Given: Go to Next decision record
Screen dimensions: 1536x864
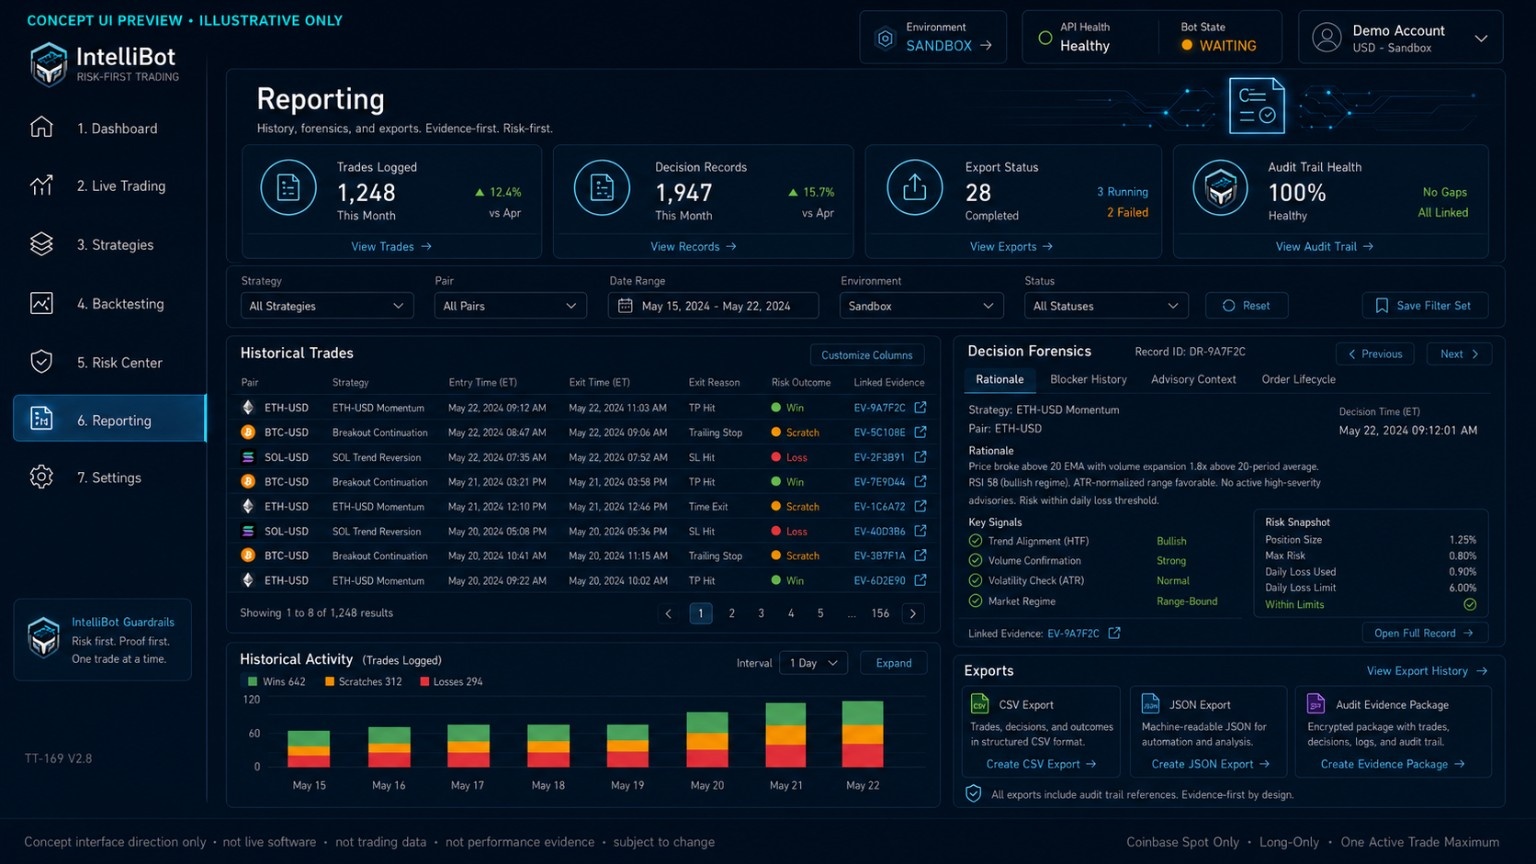Looking at the screenshot, I should 1459,354.
